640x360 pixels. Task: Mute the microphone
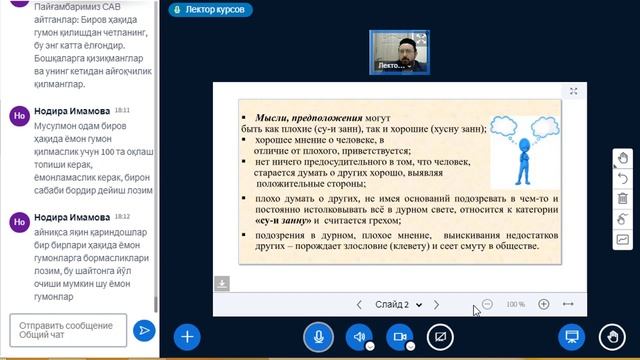point(318,337)
